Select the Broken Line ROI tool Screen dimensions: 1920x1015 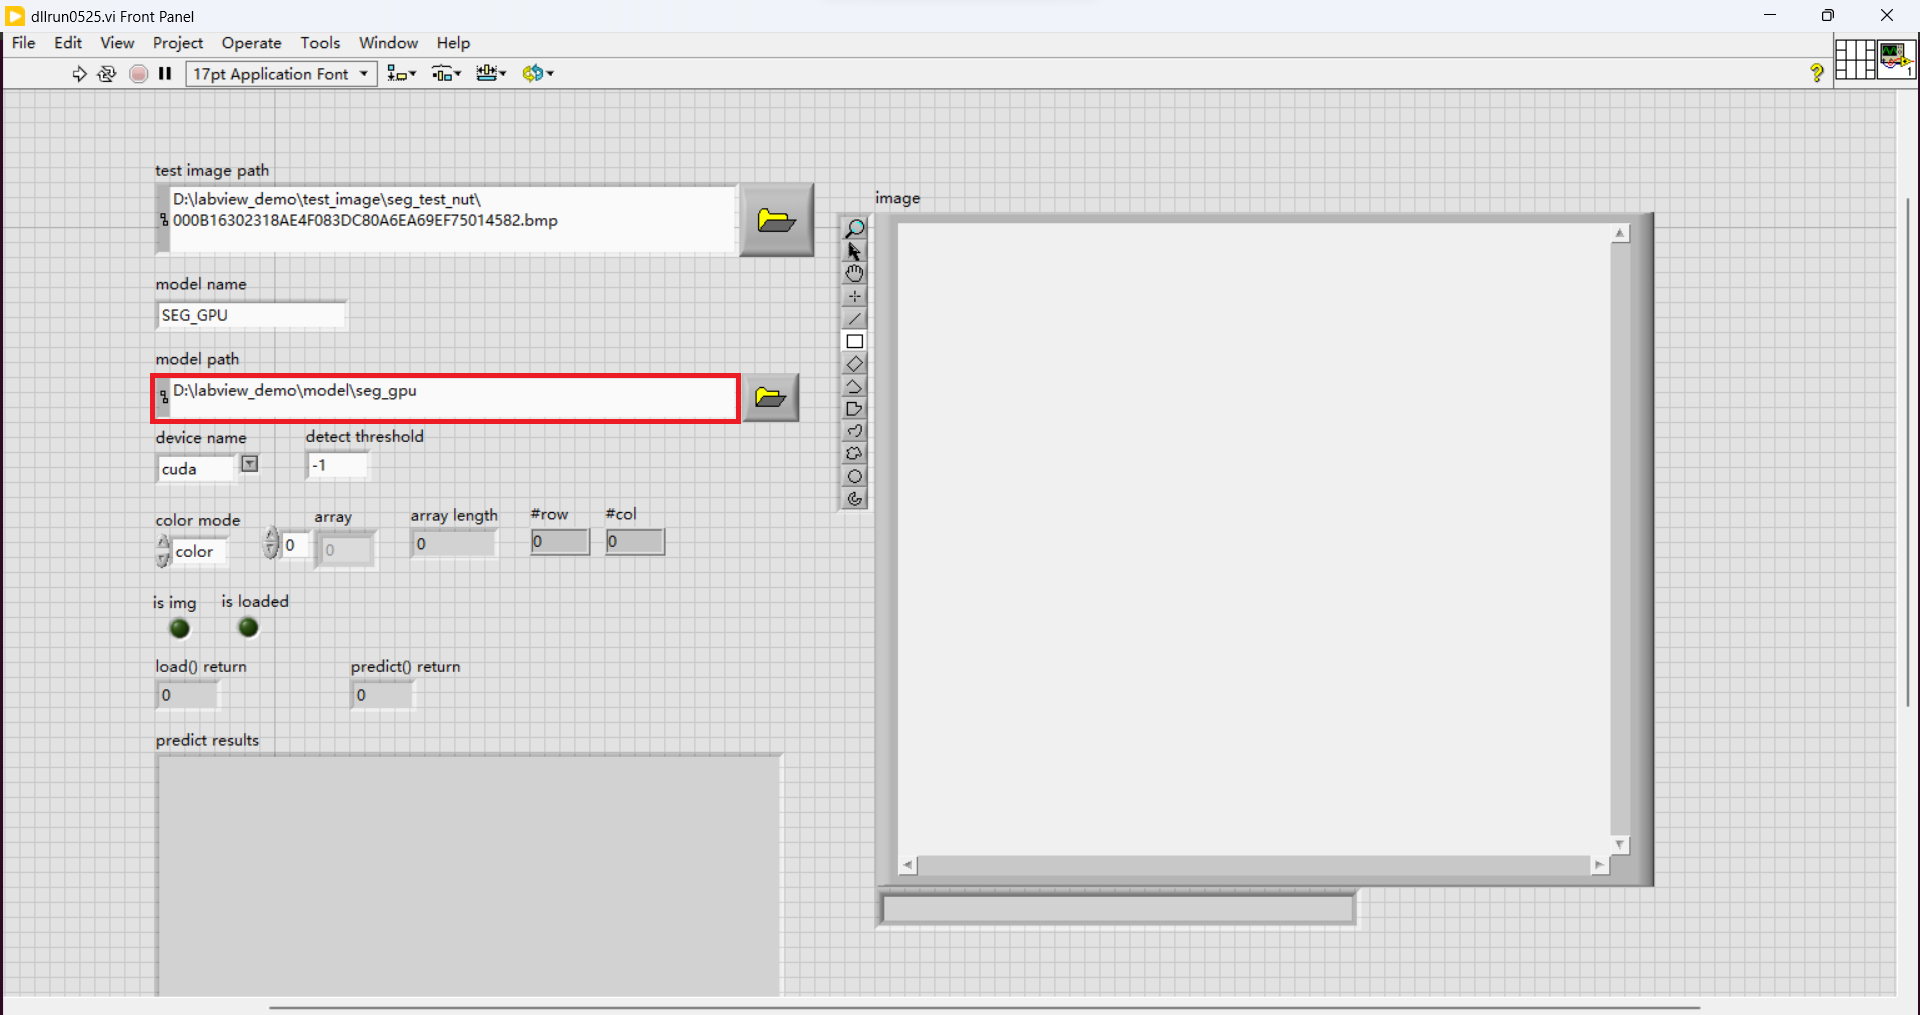(x=854, y=386)
